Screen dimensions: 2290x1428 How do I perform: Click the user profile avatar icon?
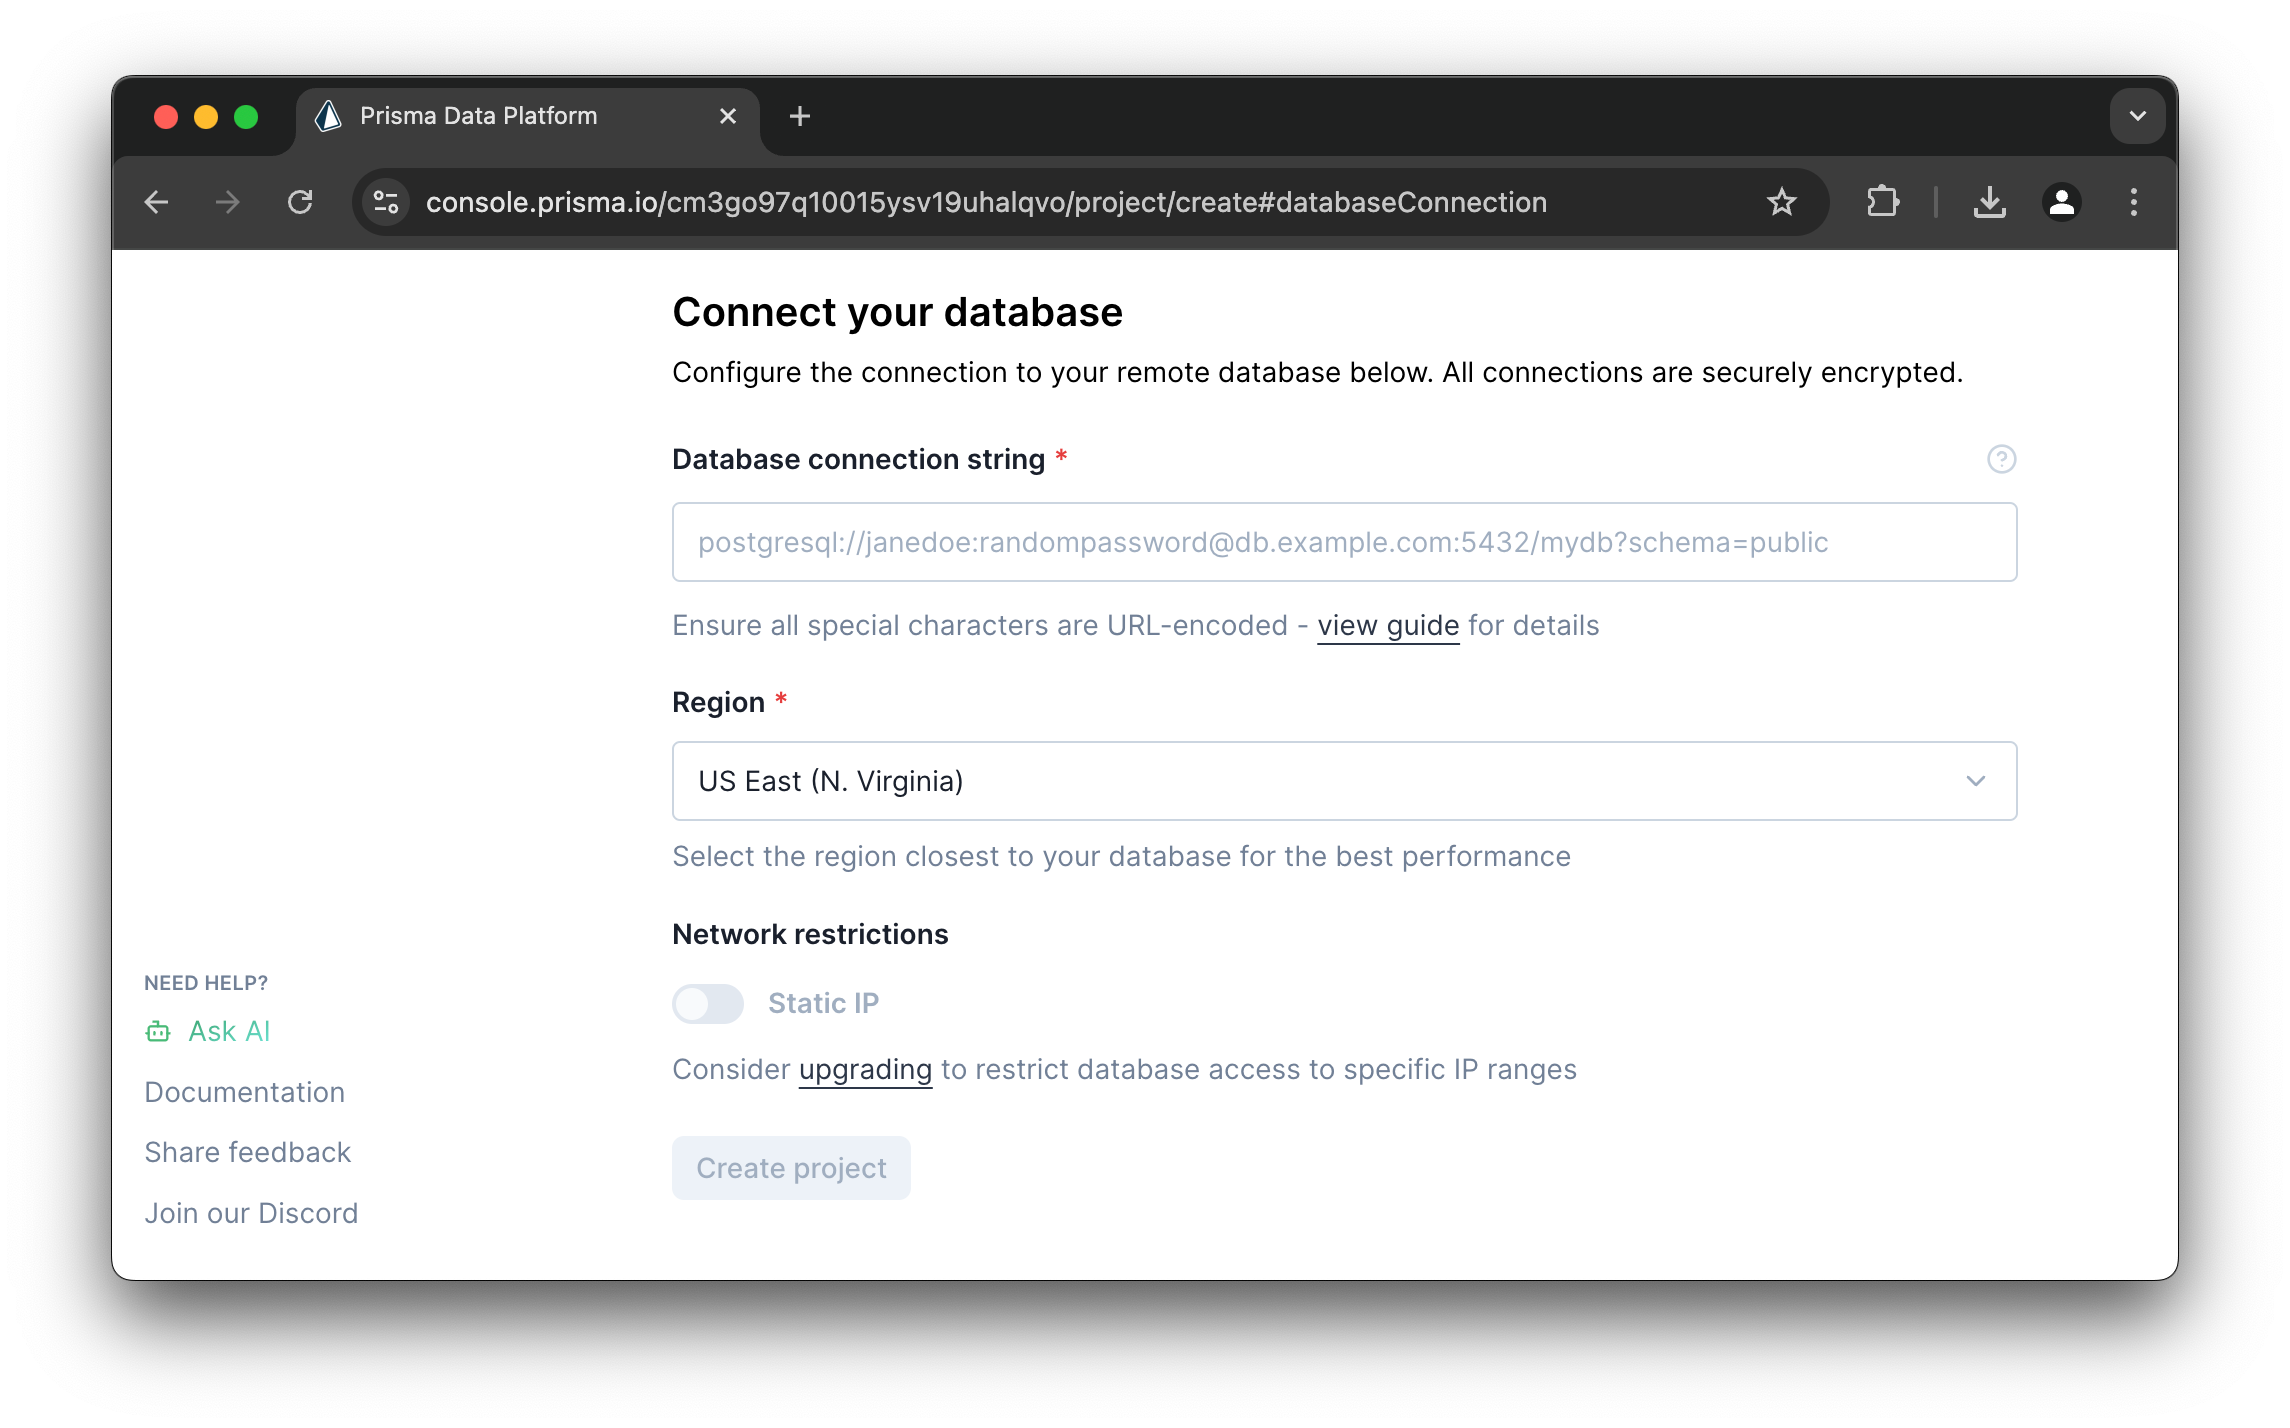tap(2061, 203)
